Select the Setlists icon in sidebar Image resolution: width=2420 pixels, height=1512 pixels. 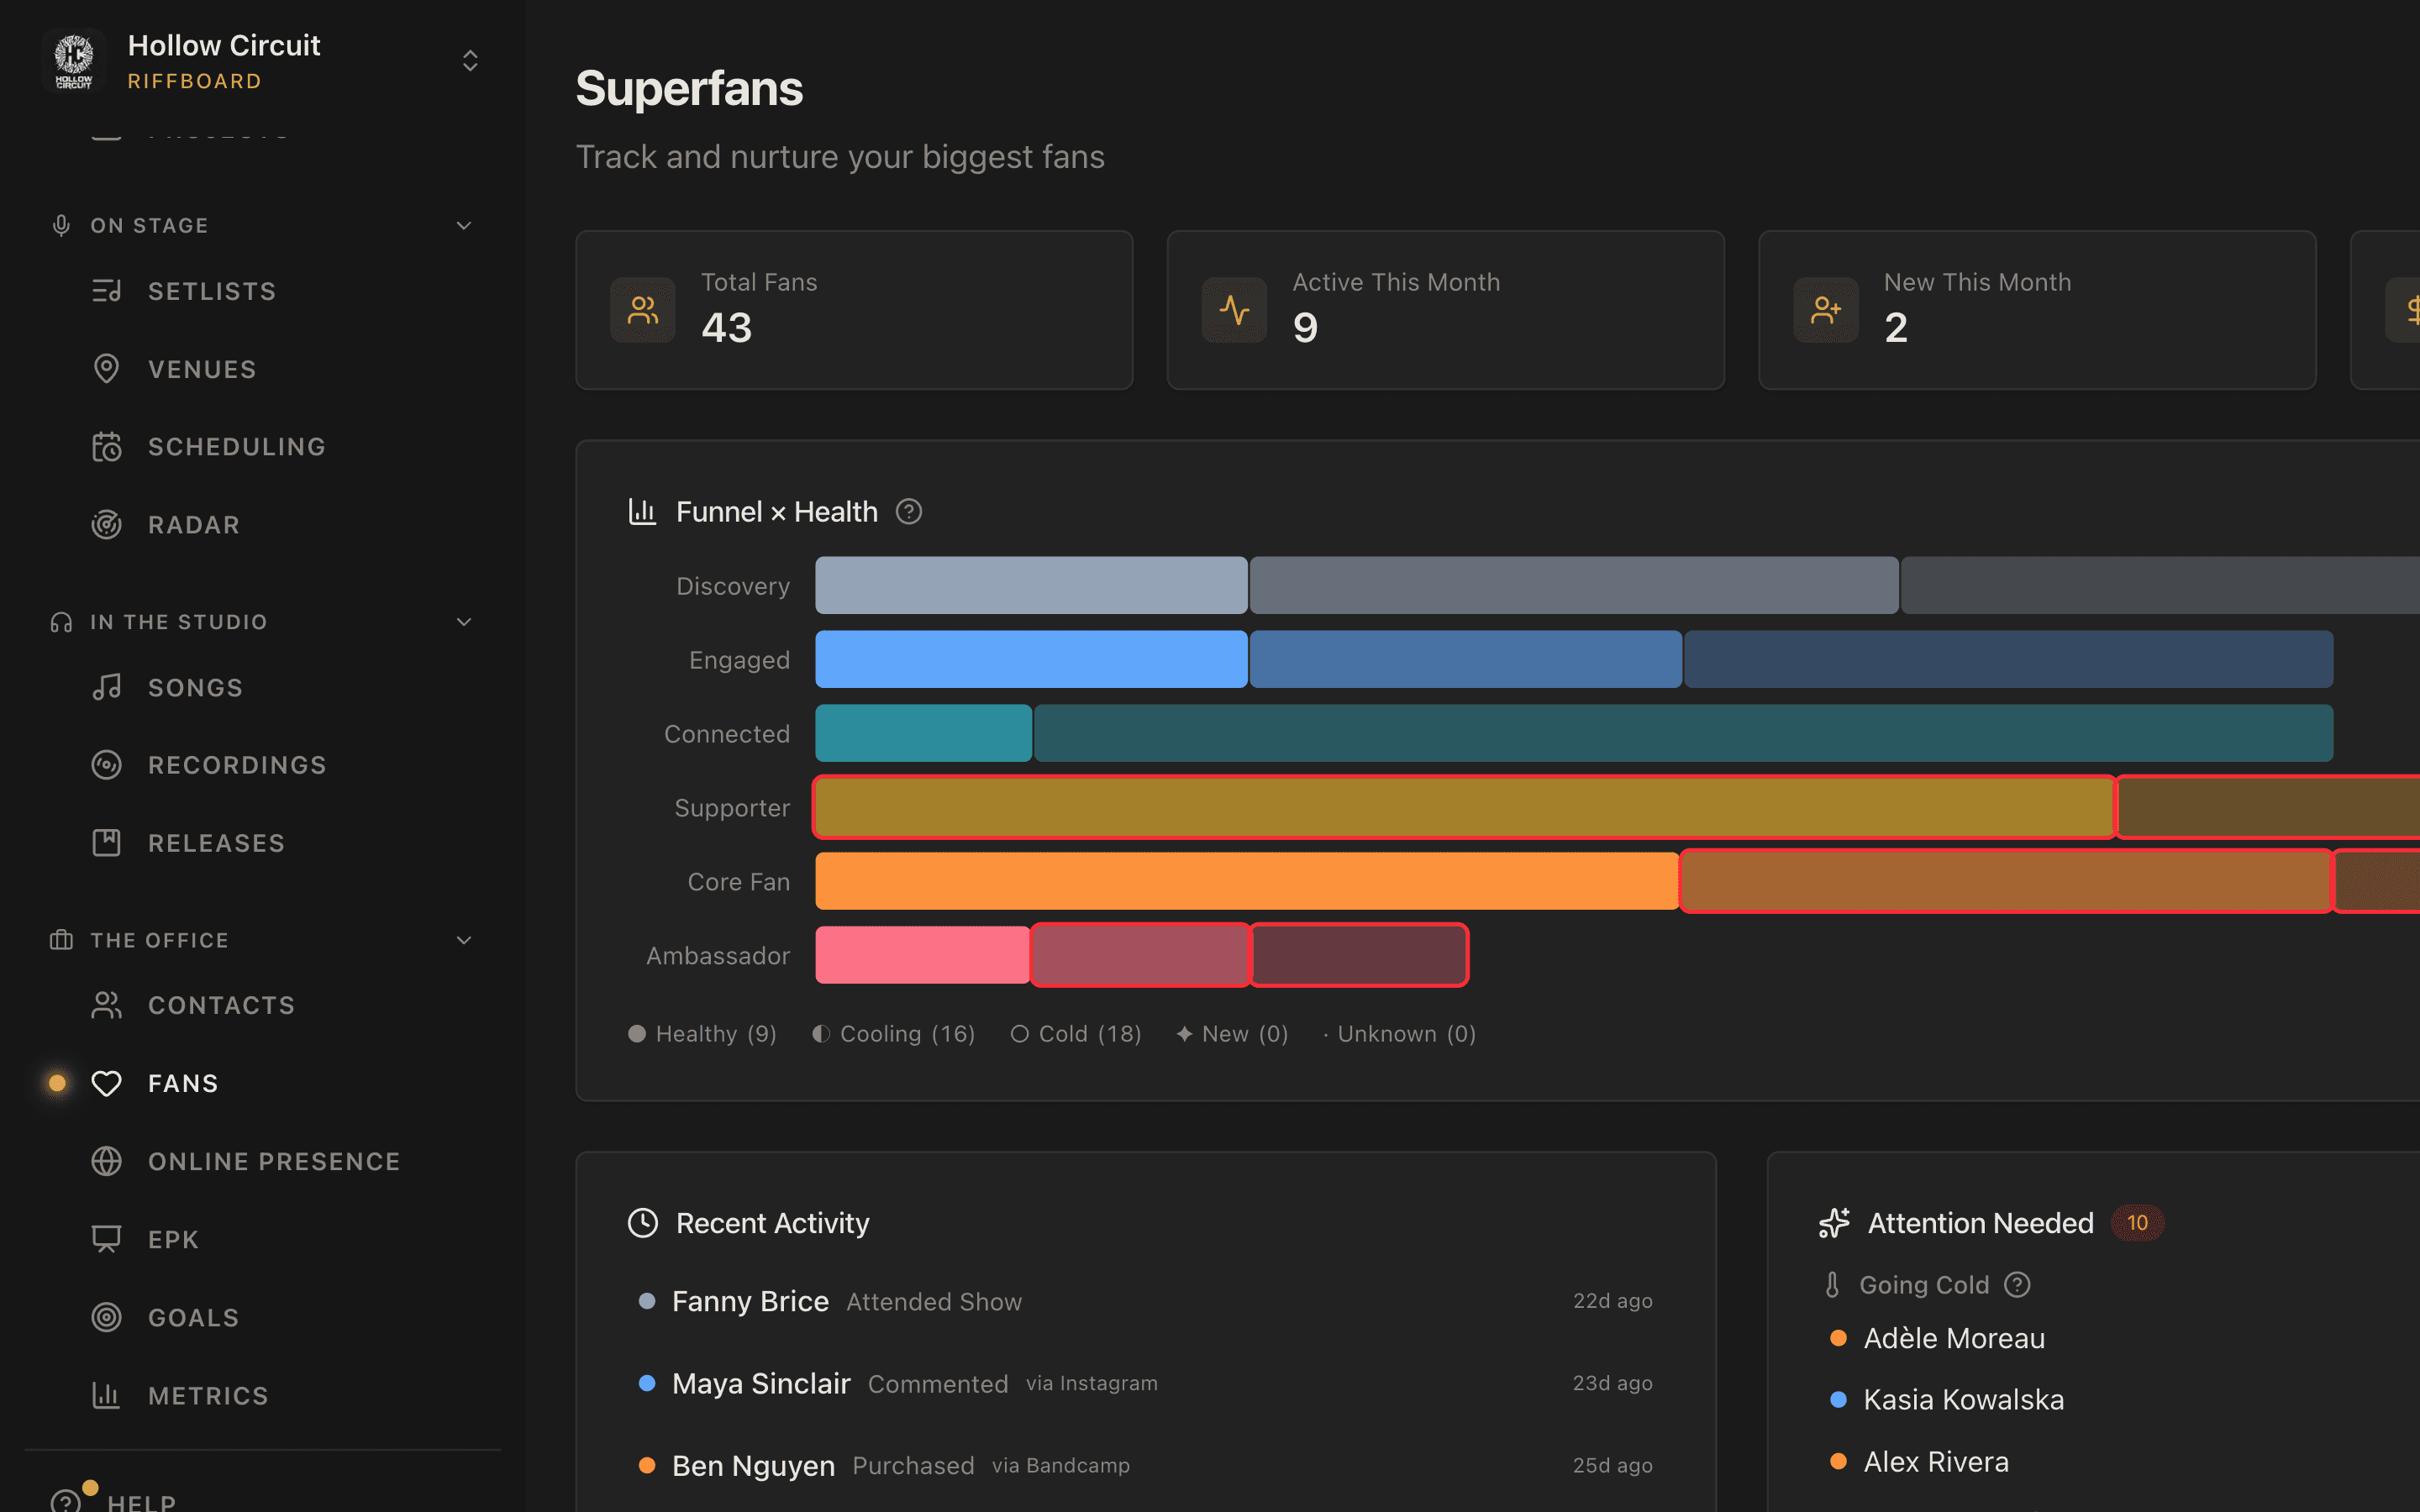pyautogui.click(x=107, y=290)
